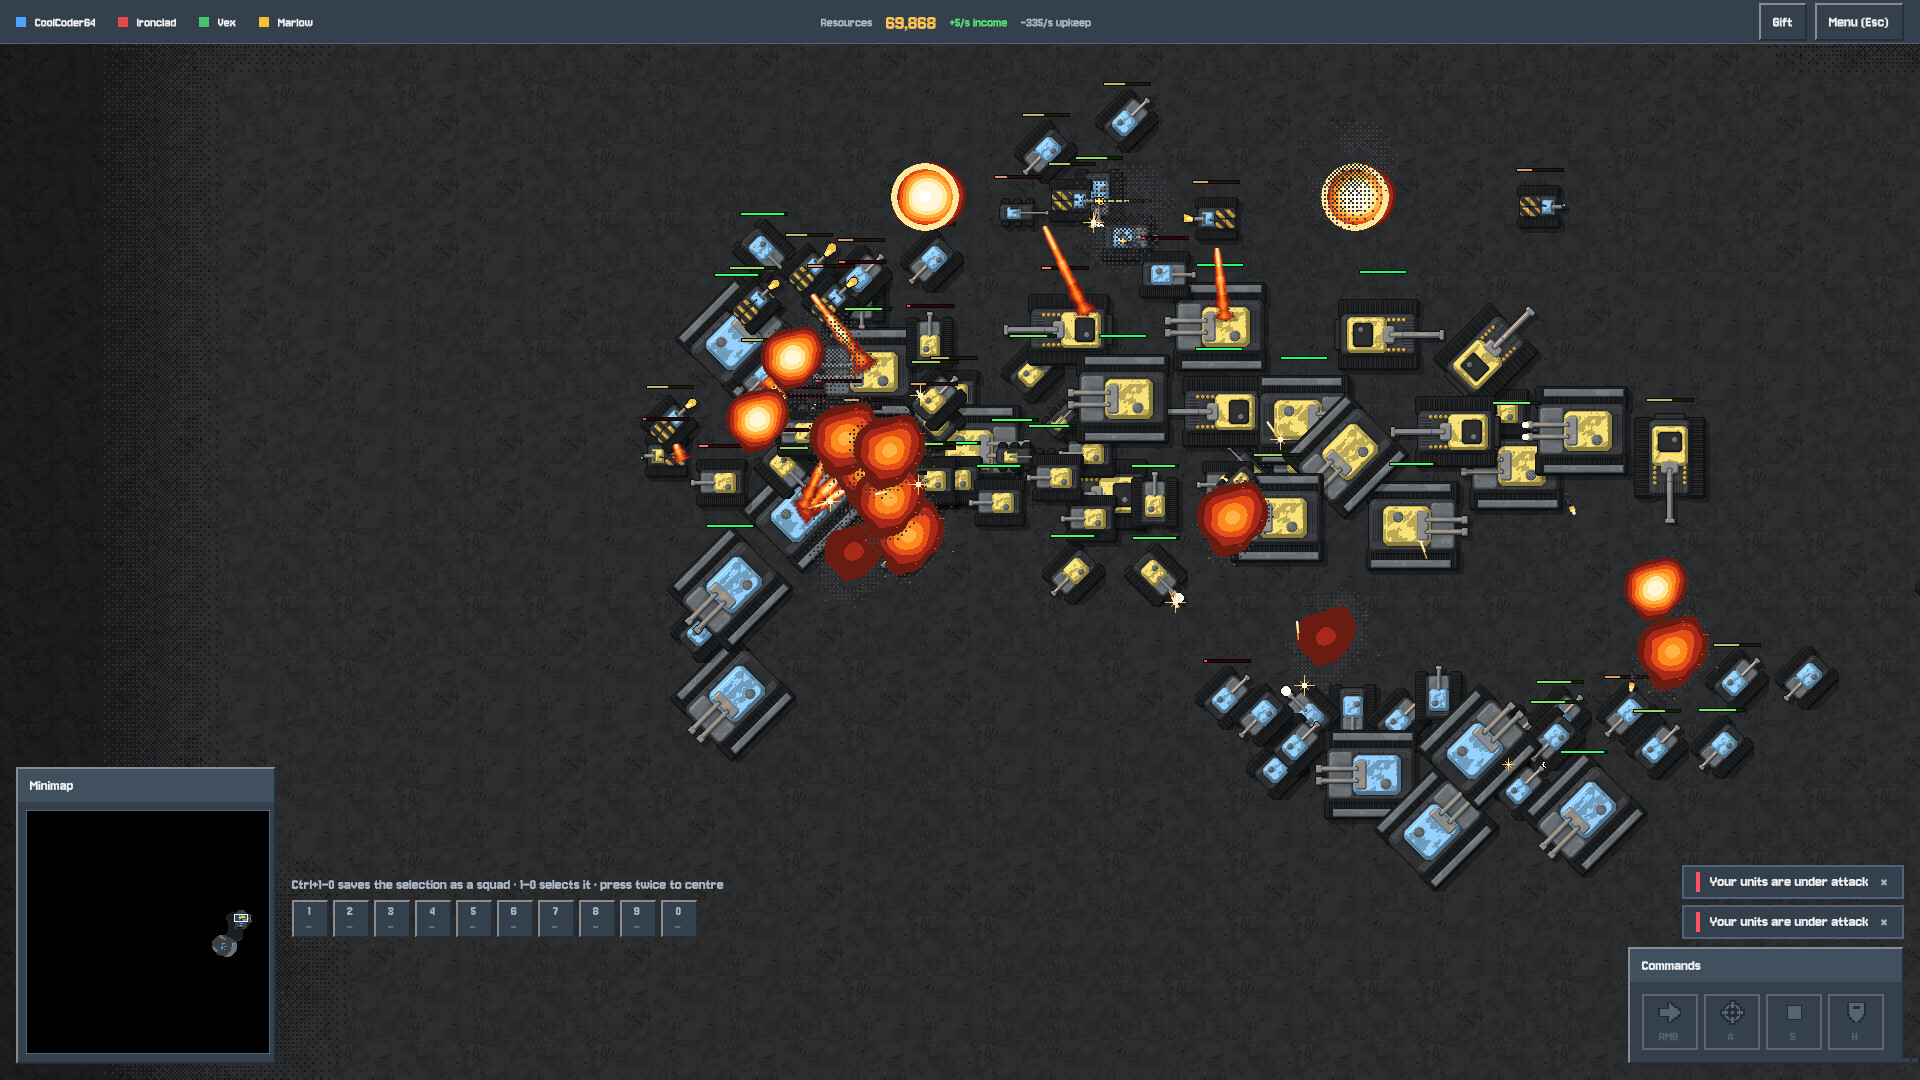Open the Gift button
The height and width of the screenshot is (1080, 1920).
click(1782, 22)
